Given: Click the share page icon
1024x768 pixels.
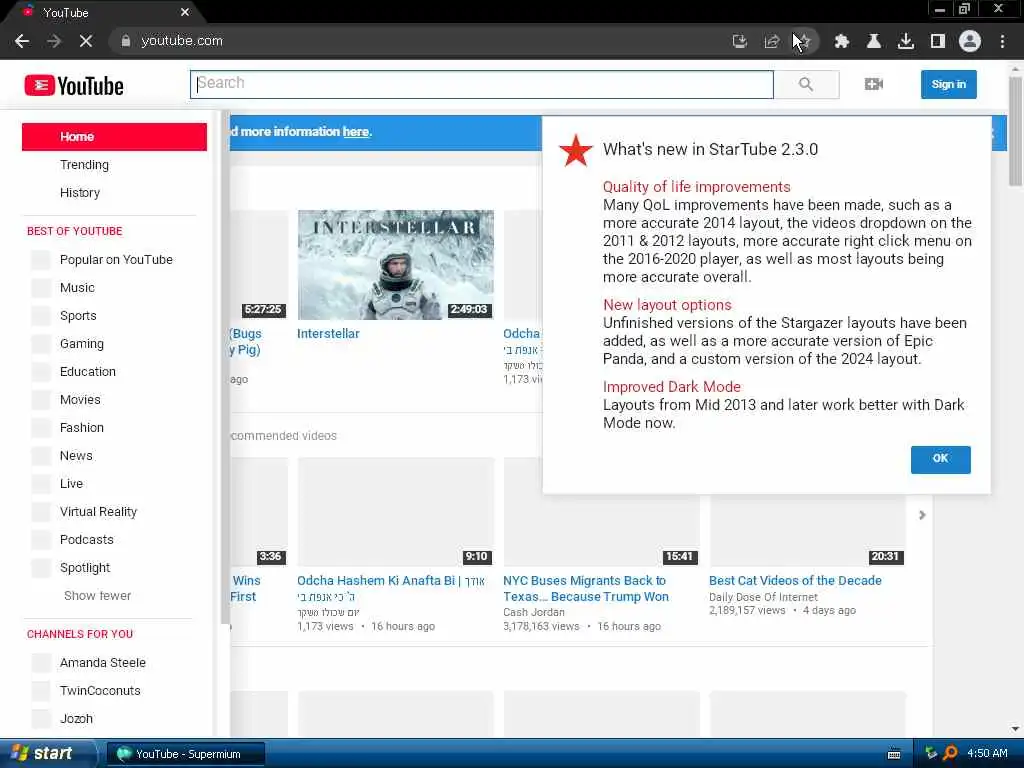Looking at the screenshot, I should click(771, 41).
